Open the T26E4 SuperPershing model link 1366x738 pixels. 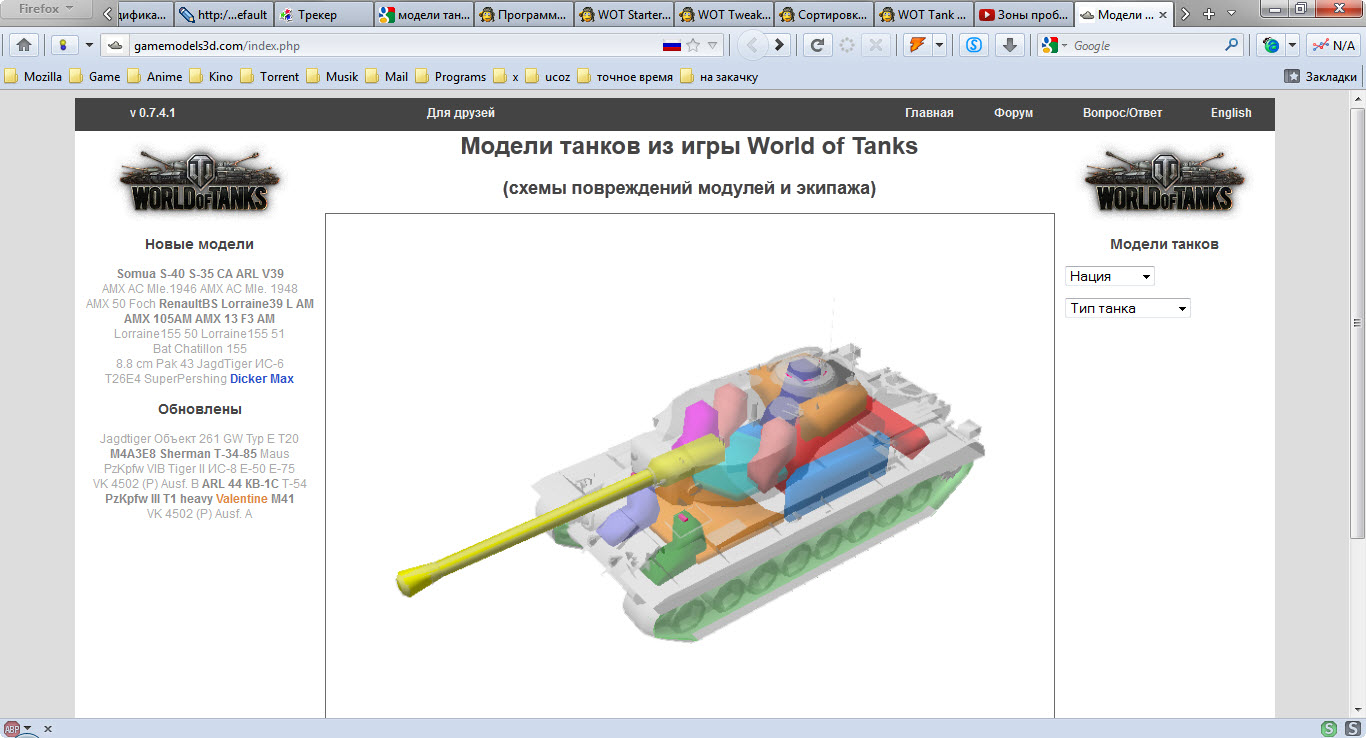[x=166, y=379]
